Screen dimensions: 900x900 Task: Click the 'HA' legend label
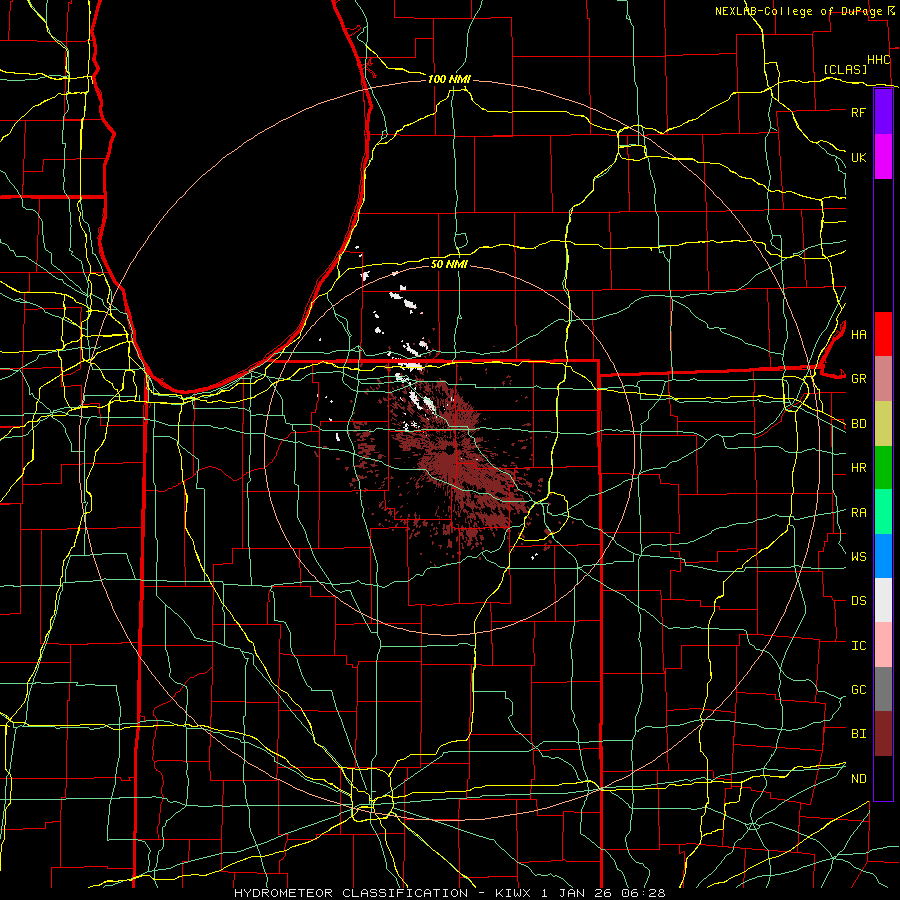coord(858,334)
